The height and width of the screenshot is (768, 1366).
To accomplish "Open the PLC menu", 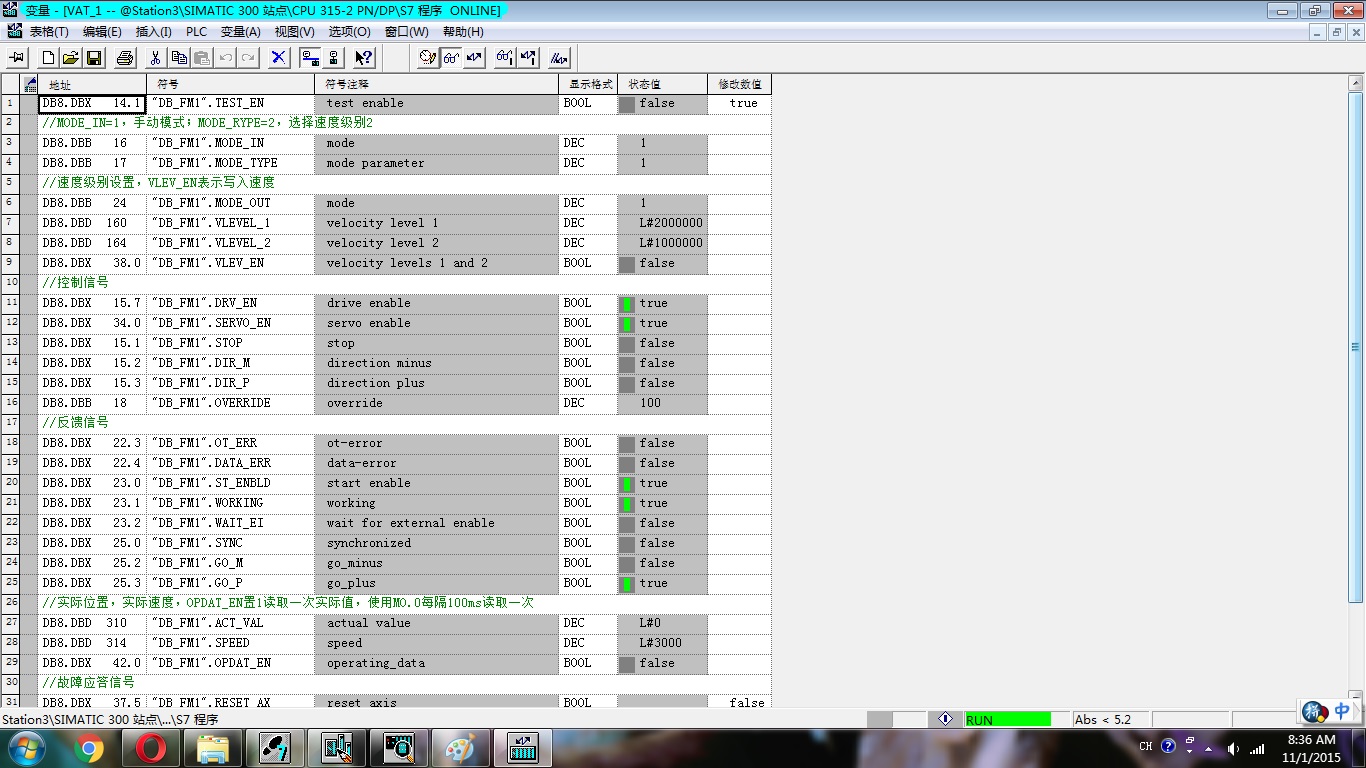I will pyautogui.click(x=196, y=32).
